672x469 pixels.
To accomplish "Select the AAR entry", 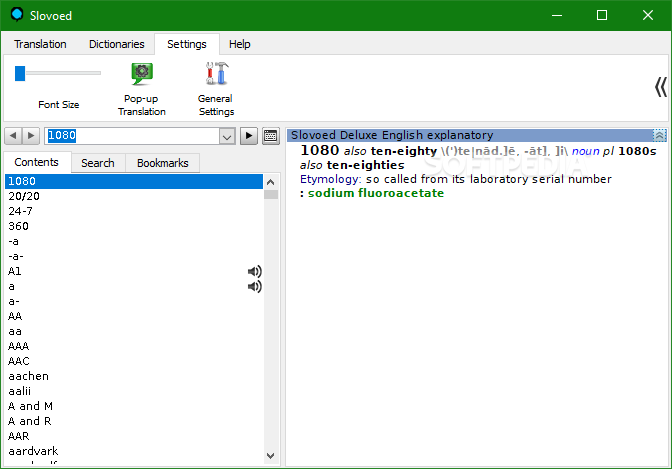I will 134,436.
